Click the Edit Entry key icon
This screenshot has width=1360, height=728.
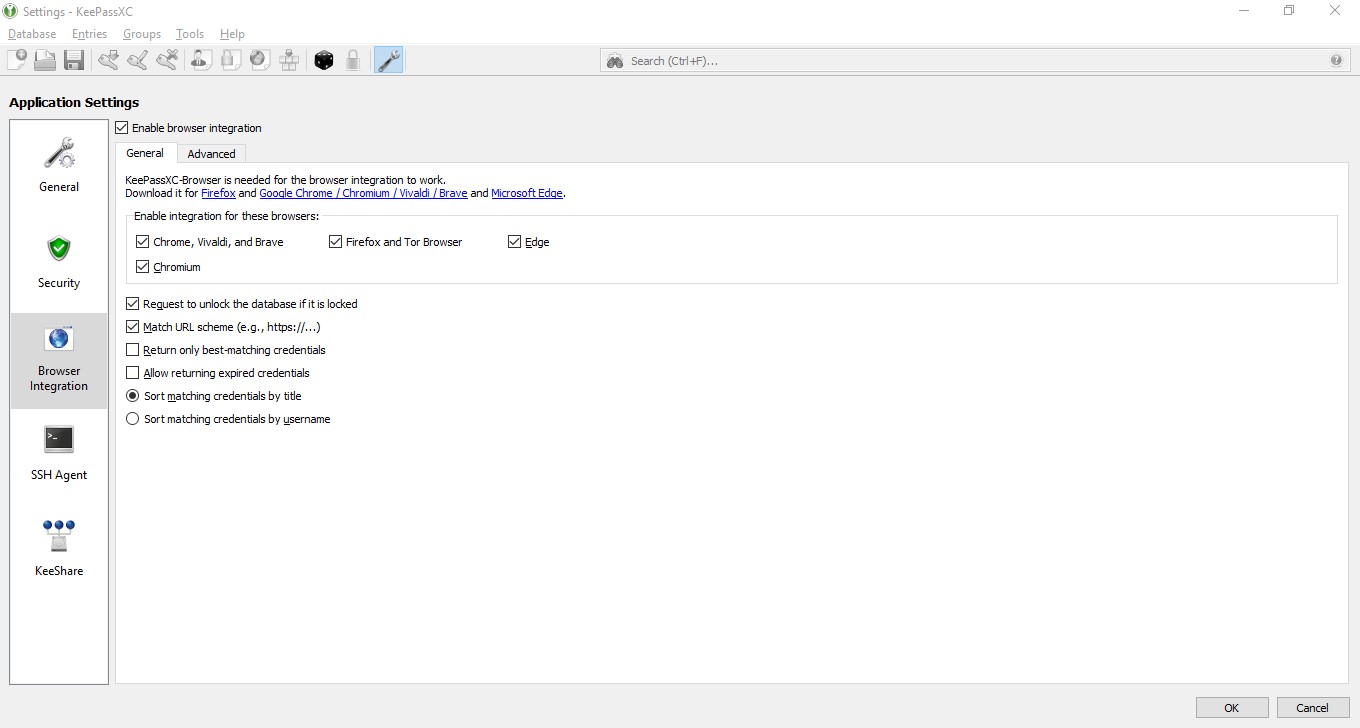(x=138, y=60)
